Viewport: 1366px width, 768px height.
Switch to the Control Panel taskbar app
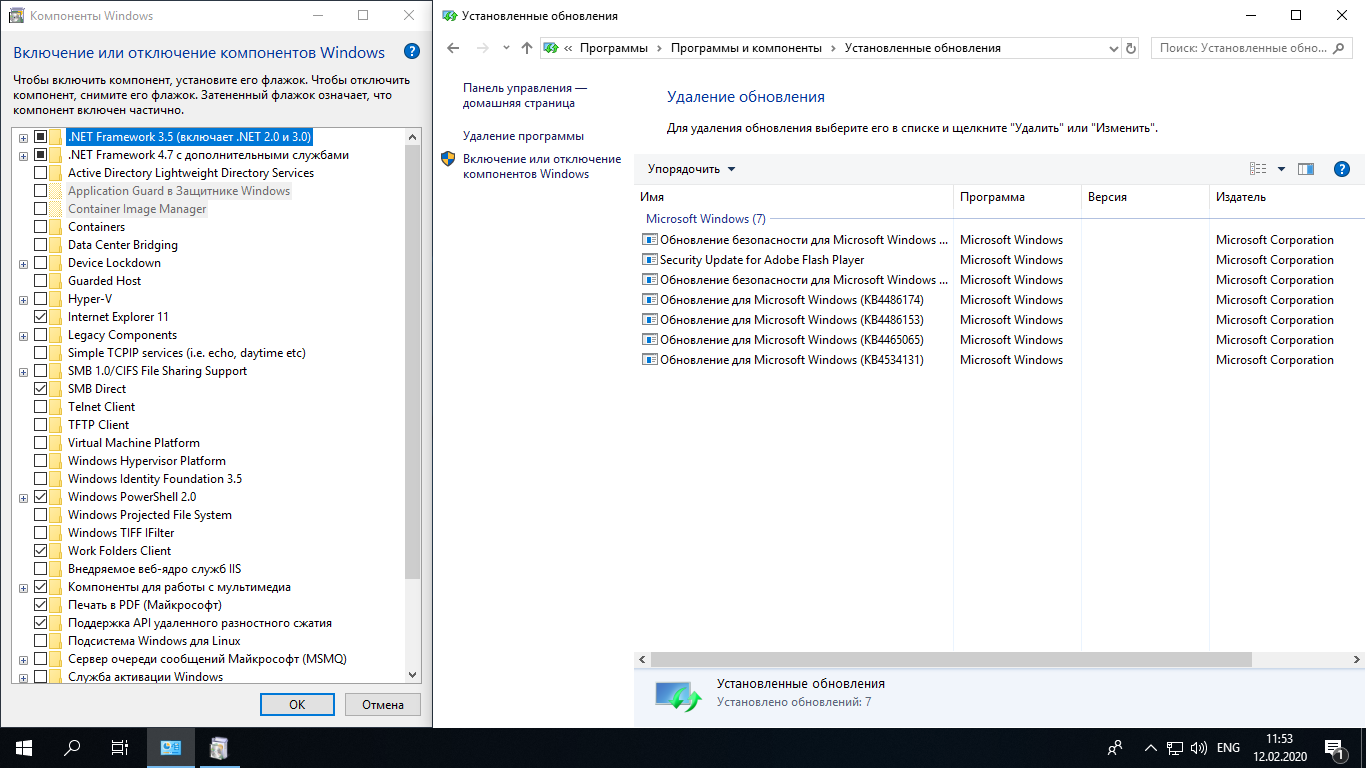coord(171,747)
